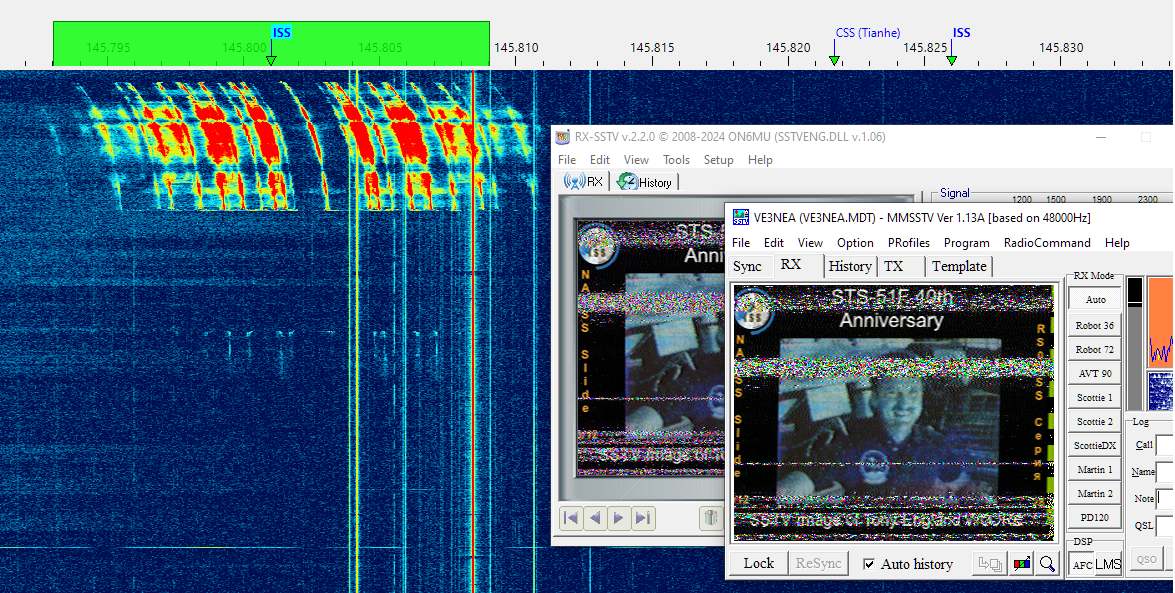
Task: Click the magnifier image viewer icon in MMSSTV
Action: pyautogui.click(x=1047, y=563)
